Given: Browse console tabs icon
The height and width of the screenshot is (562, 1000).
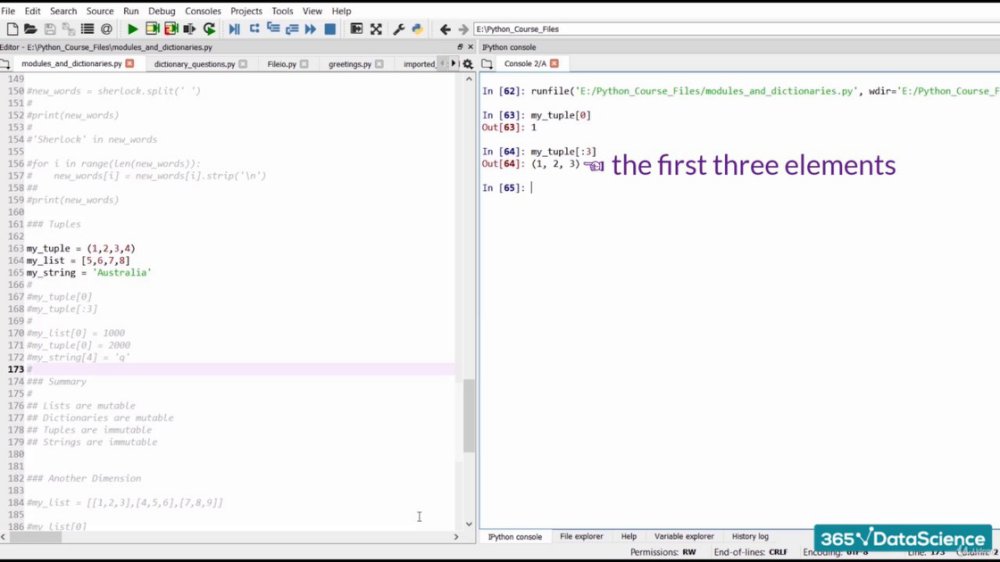Looking at the screenshot, I should point(487,64).
